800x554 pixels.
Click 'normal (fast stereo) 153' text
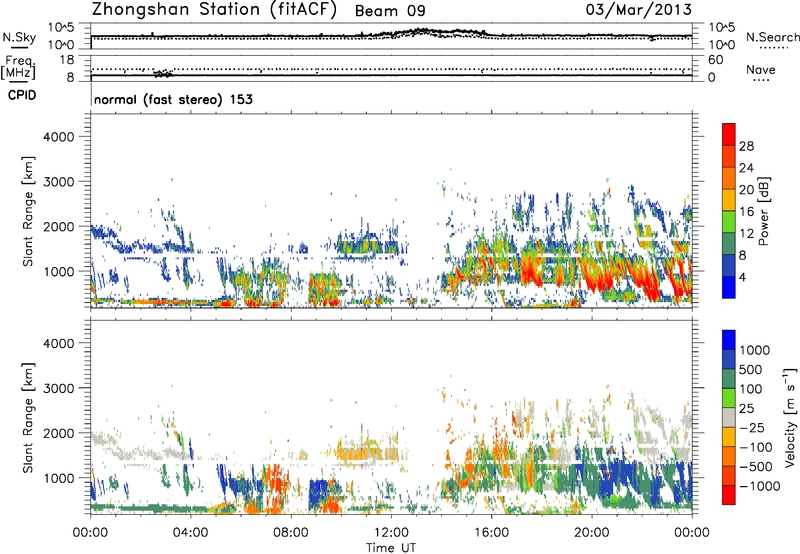[x=173, y=99]
